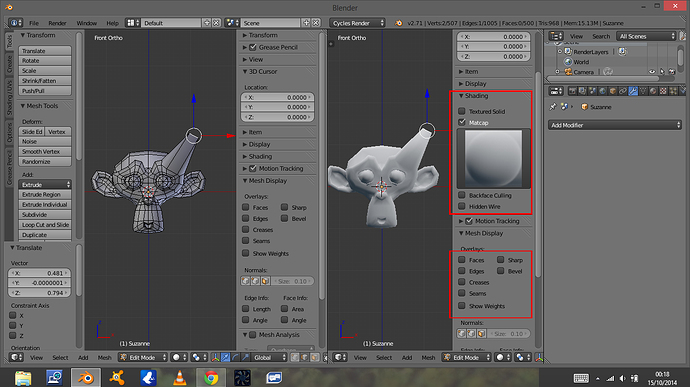Open the Help menu
This screenshot has width=690, height=387.
tap(112, 23)
